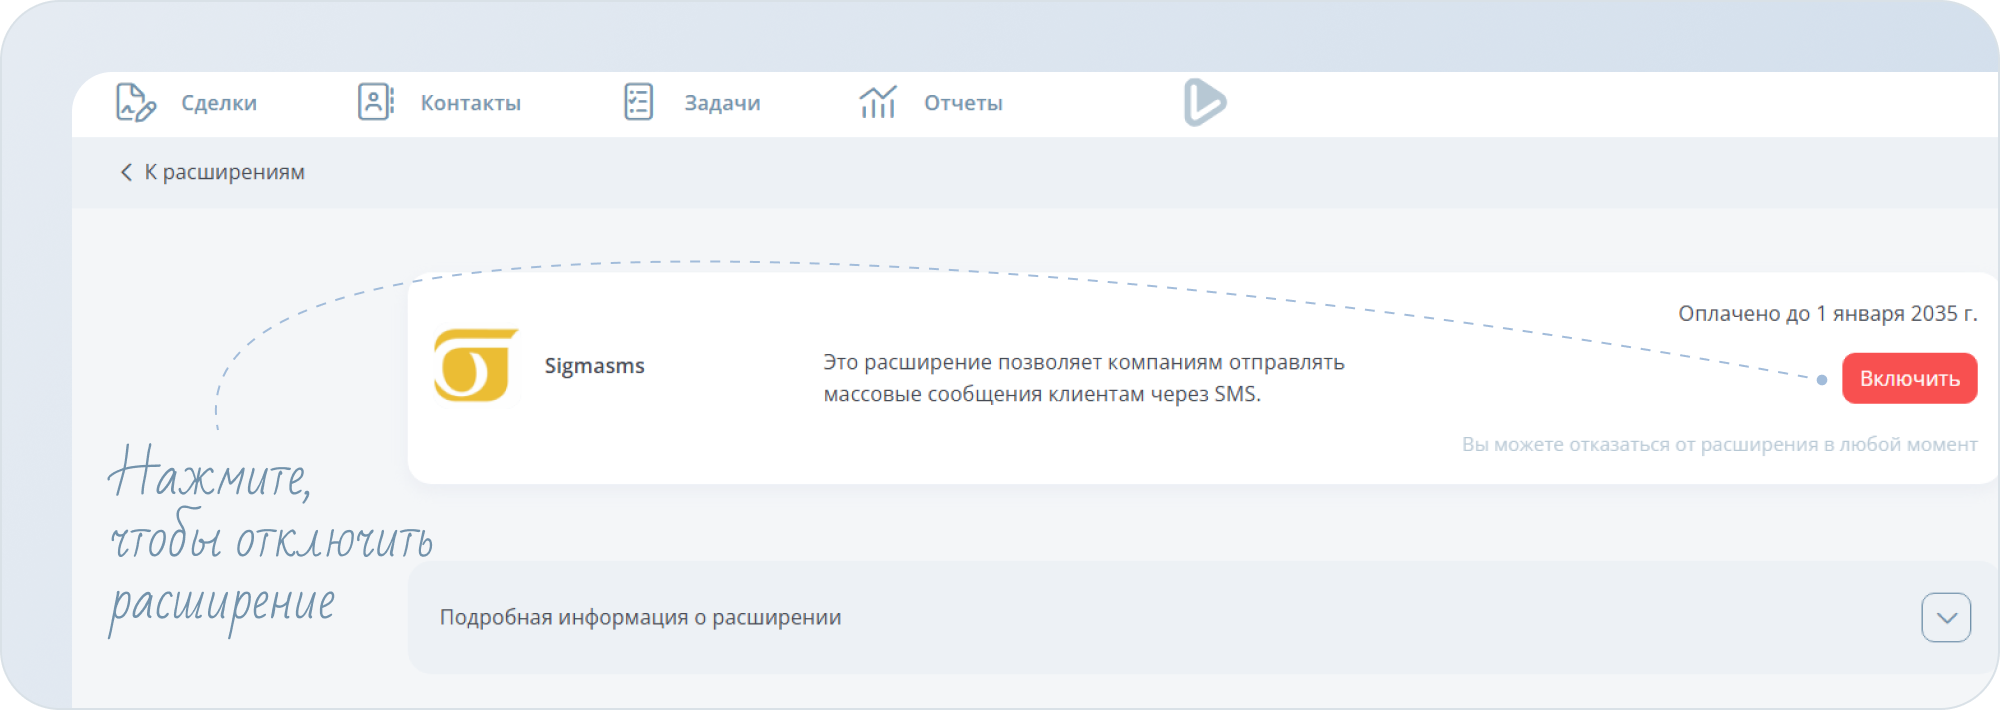Go back via К расширениям link
The height and width of the screenshot is (710, 2000).
224,172
